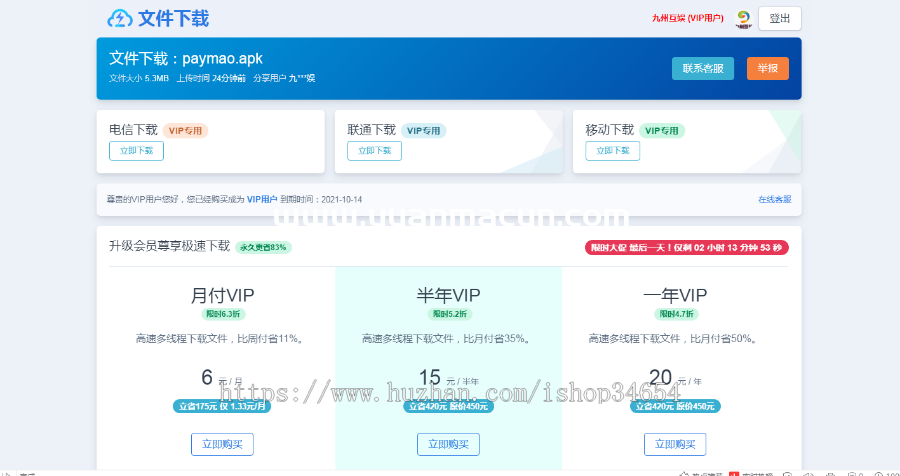Click the blue VIP用户 link in notice

coord(262,199)
